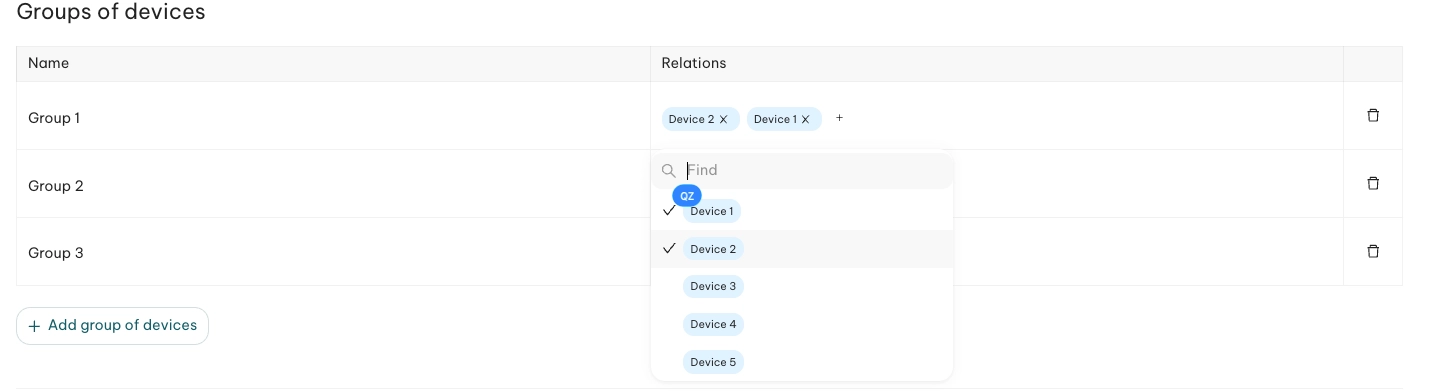Remove Device 2 chip from Group 1
1436x391 pixels.
(x=724, y=120)
